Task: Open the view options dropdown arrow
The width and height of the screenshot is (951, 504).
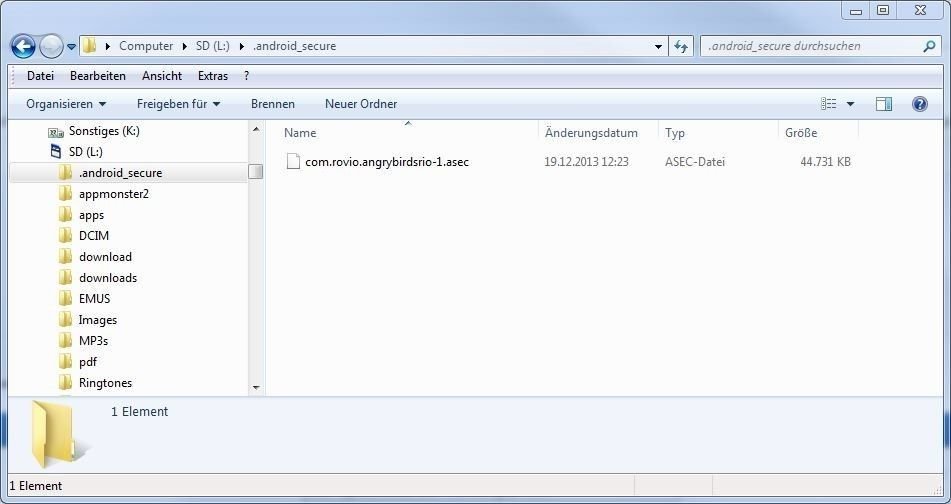Action: point(850,104)
